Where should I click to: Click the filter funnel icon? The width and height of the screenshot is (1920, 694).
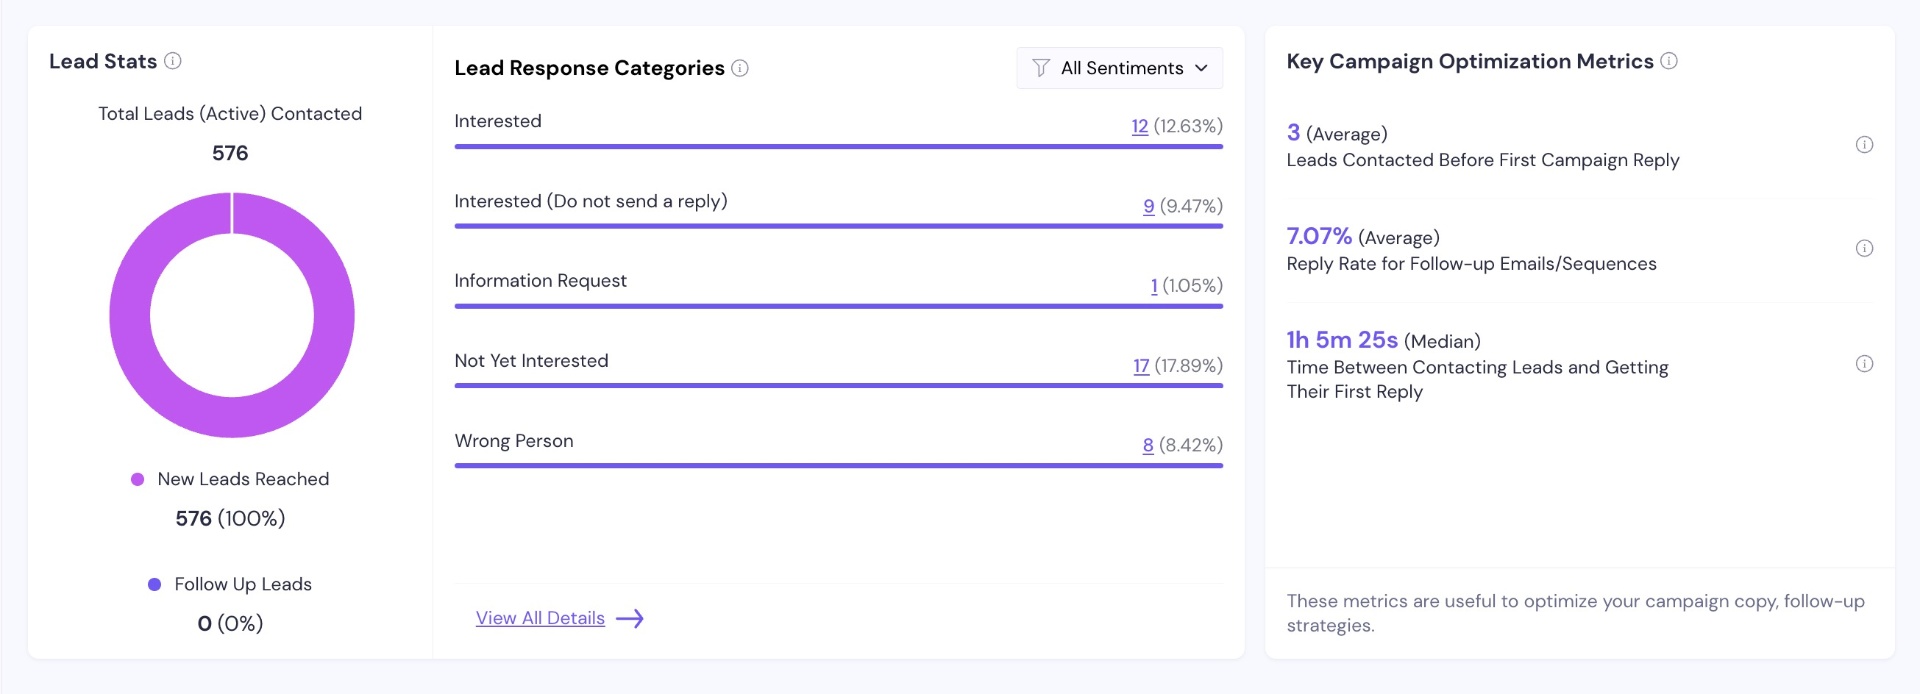pos(1041,68)
